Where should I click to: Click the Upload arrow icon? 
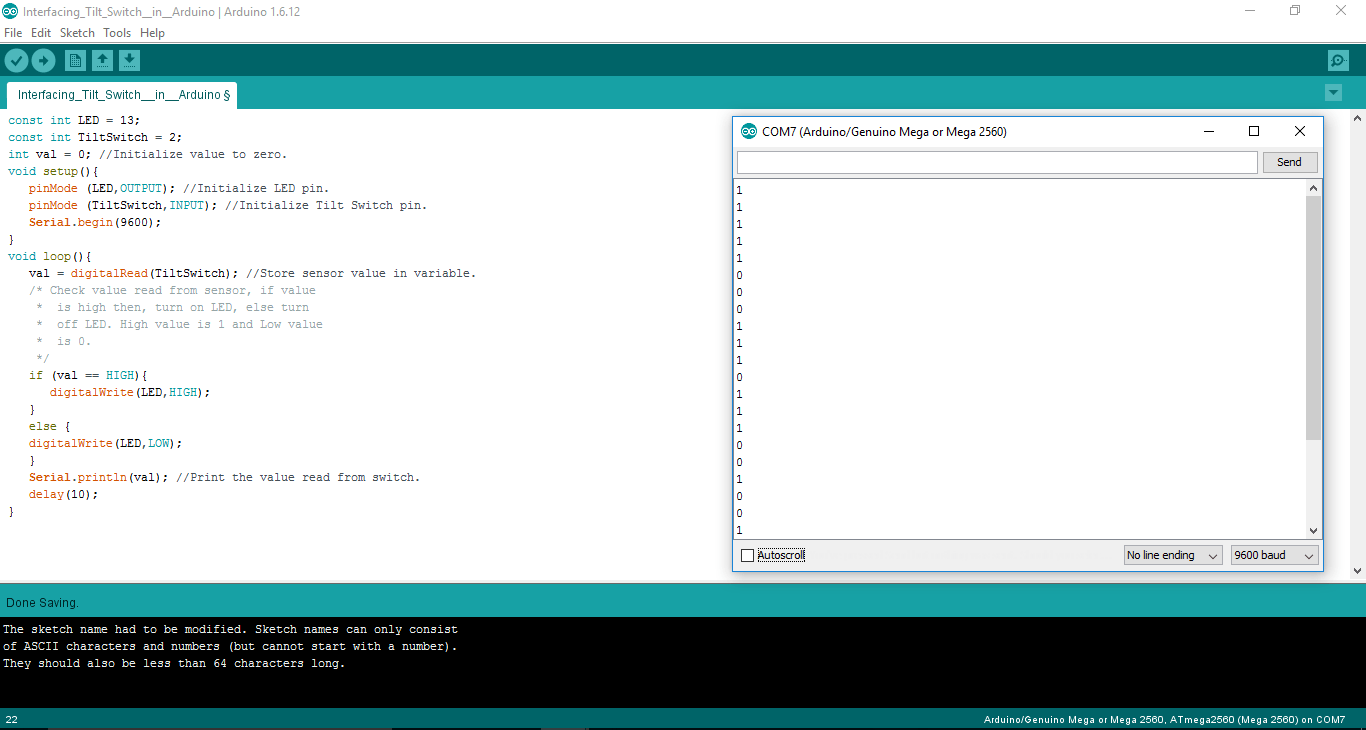[x=43, y=60]
